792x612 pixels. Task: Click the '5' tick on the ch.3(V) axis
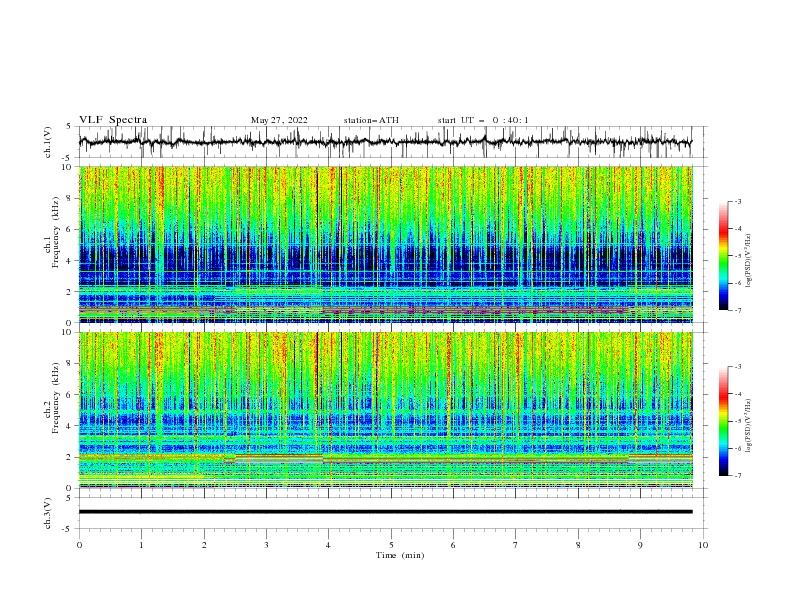coord(69,498)
